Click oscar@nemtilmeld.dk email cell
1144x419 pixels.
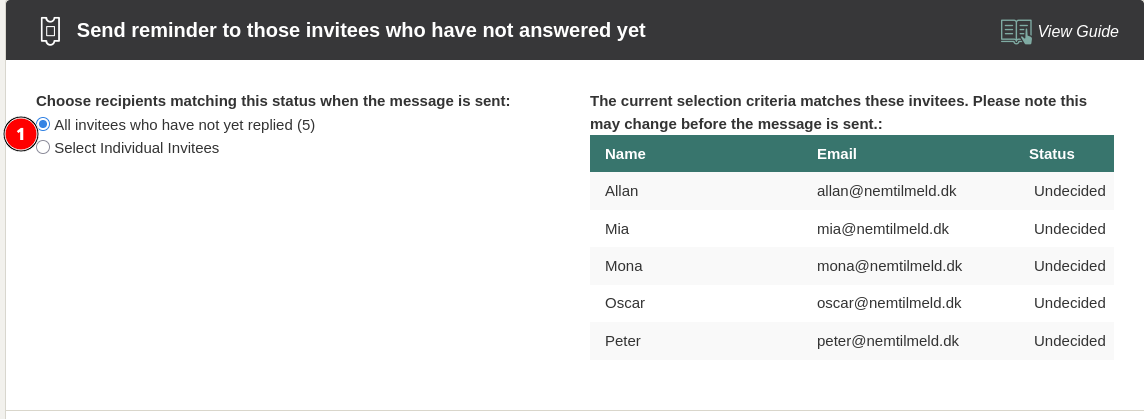(x=889, y=303)
